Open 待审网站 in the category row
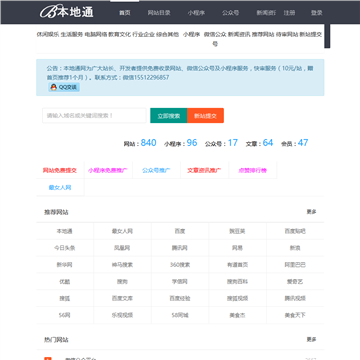 pos(287,34)
